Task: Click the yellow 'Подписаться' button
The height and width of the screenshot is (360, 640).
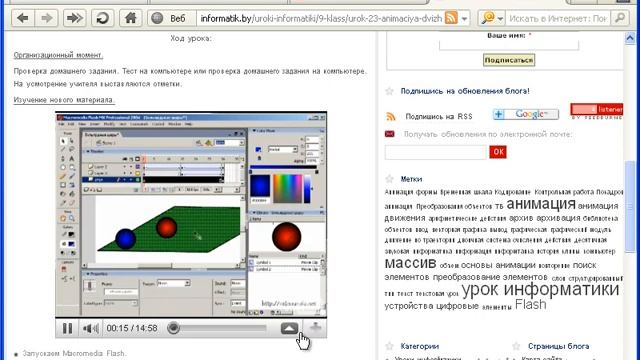Action: pos(509,60)
